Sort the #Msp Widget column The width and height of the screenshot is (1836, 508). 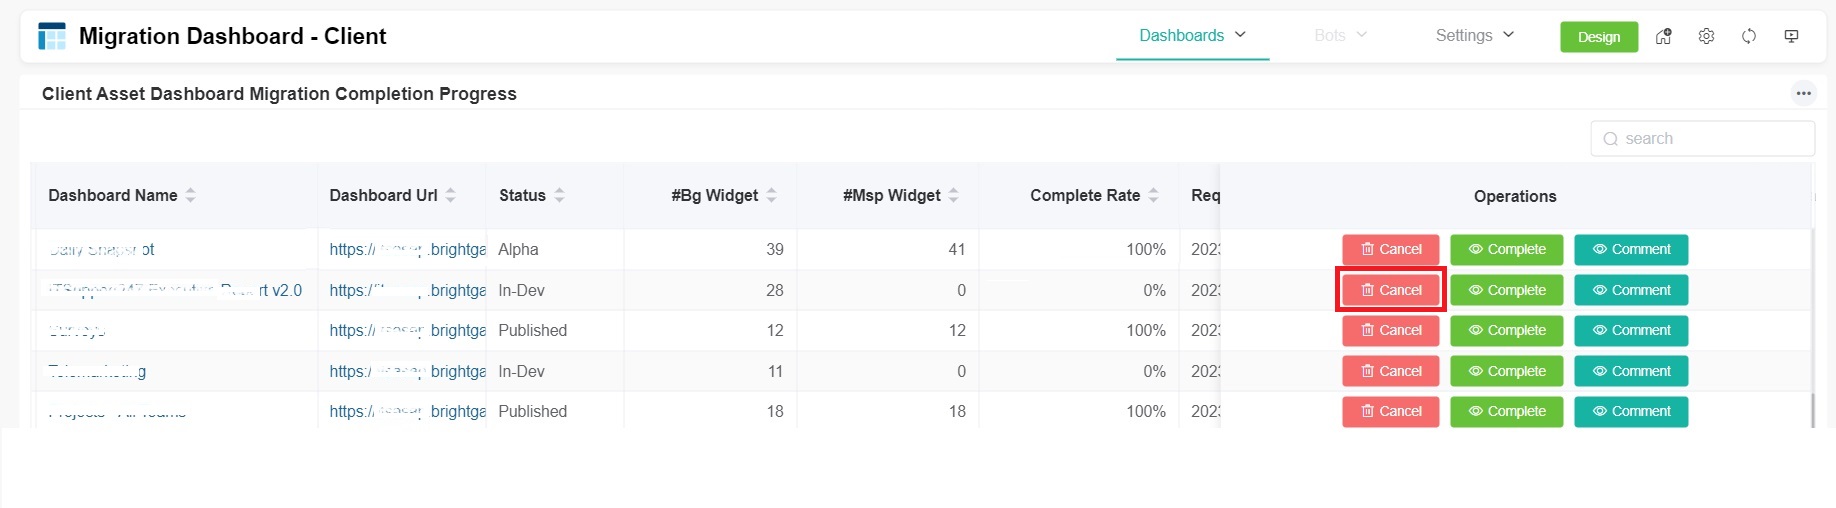[953, 195]
